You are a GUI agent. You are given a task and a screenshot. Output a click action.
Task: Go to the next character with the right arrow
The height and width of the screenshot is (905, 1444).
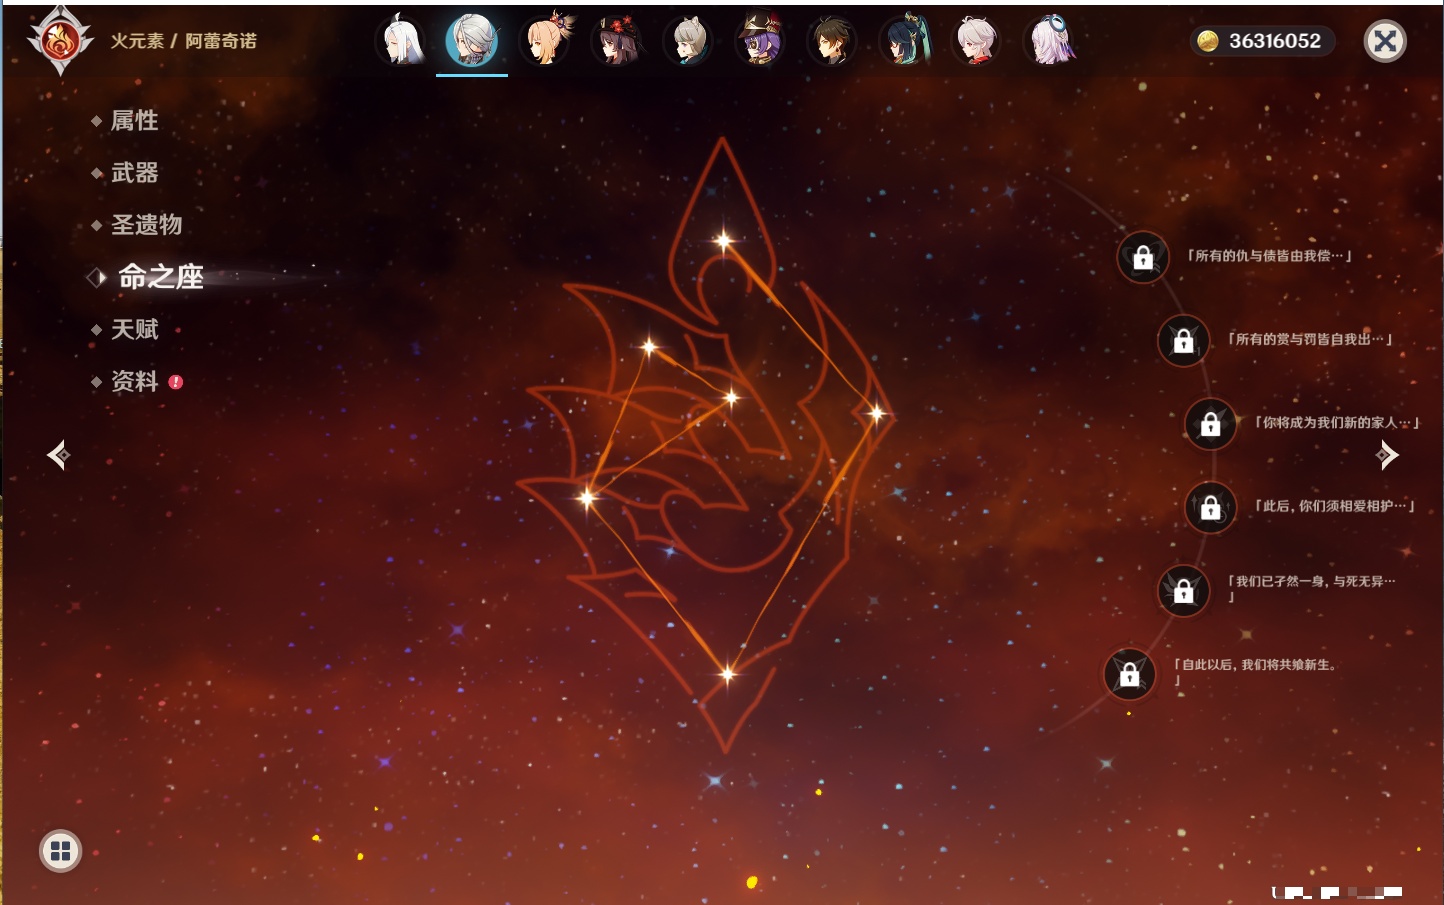(x=1387, y=455)
